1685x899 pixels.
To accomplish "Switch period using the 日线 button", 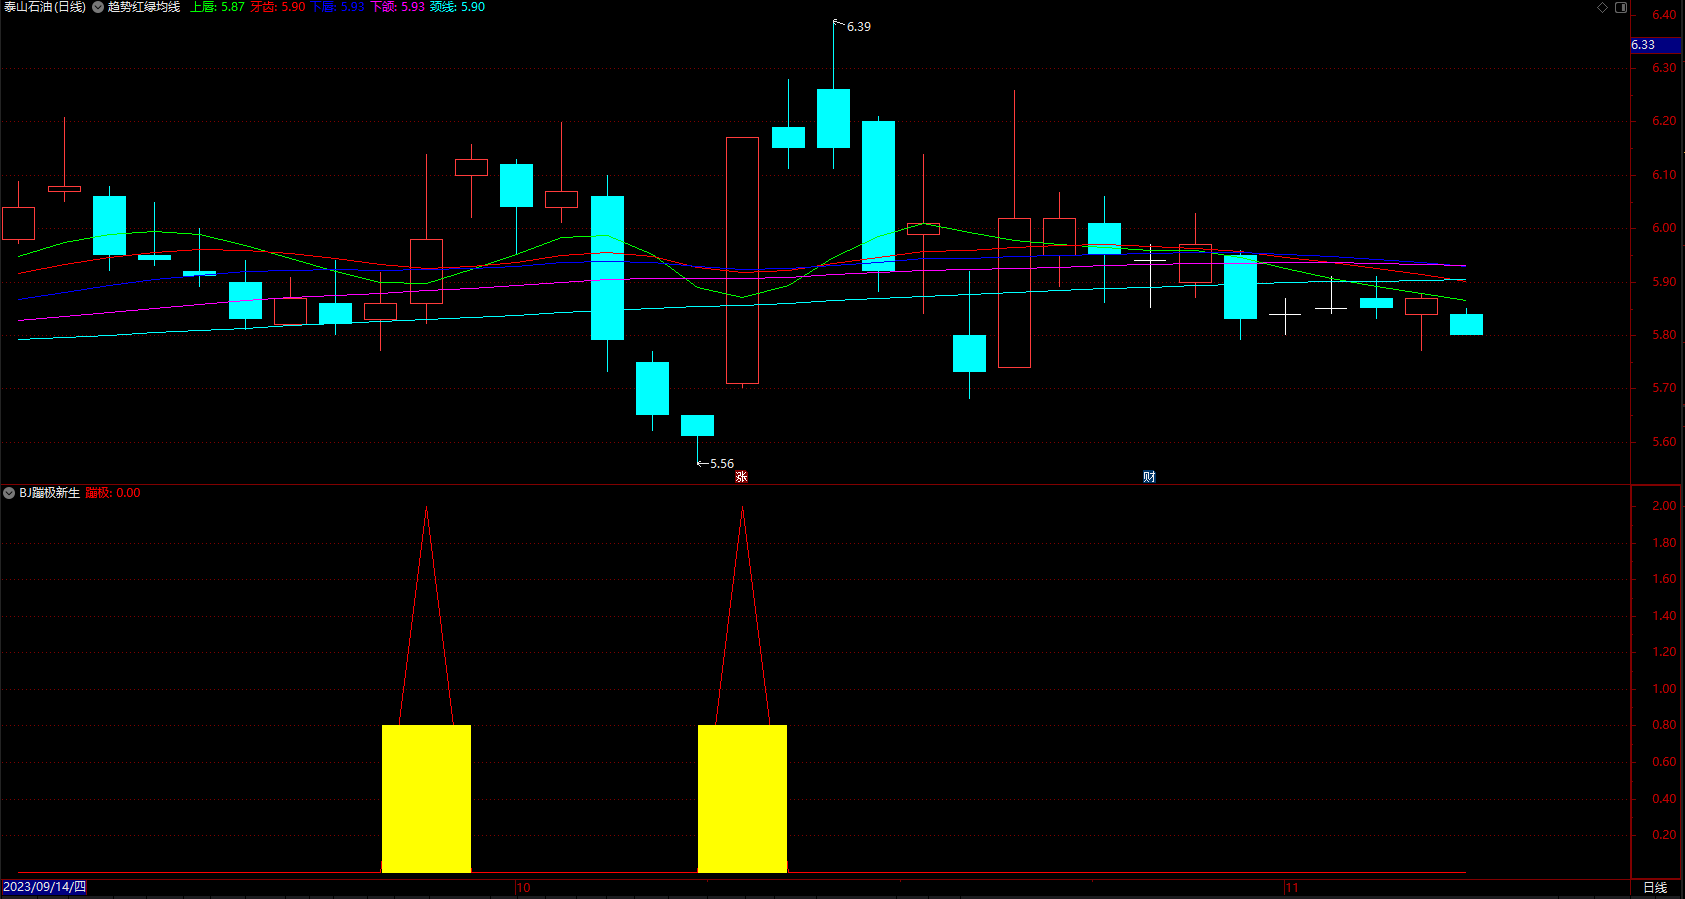I will pos(1655,888).
